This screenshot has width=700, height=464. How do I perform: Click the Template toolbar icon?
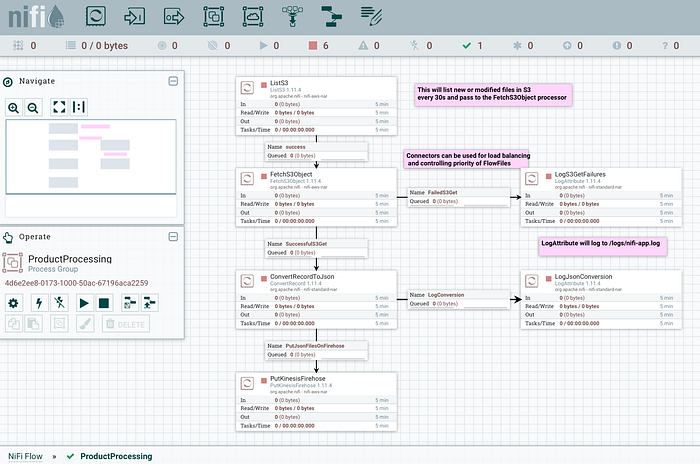coord(332,17)
